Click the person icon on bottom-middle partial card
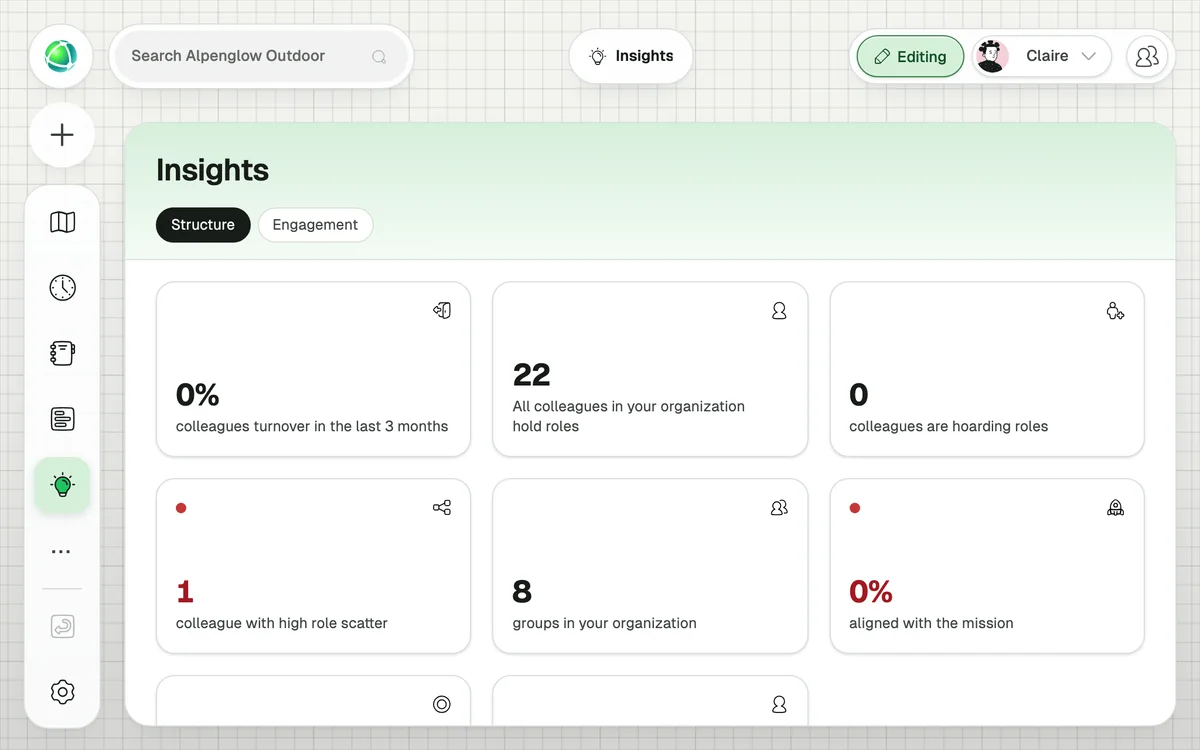 (779, 704)
